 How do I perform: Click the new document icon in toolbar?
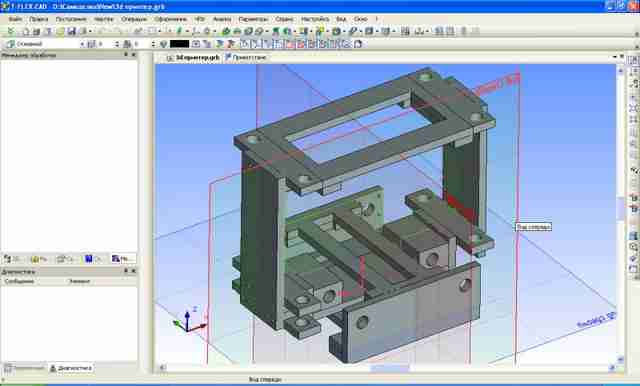point(26,31)
